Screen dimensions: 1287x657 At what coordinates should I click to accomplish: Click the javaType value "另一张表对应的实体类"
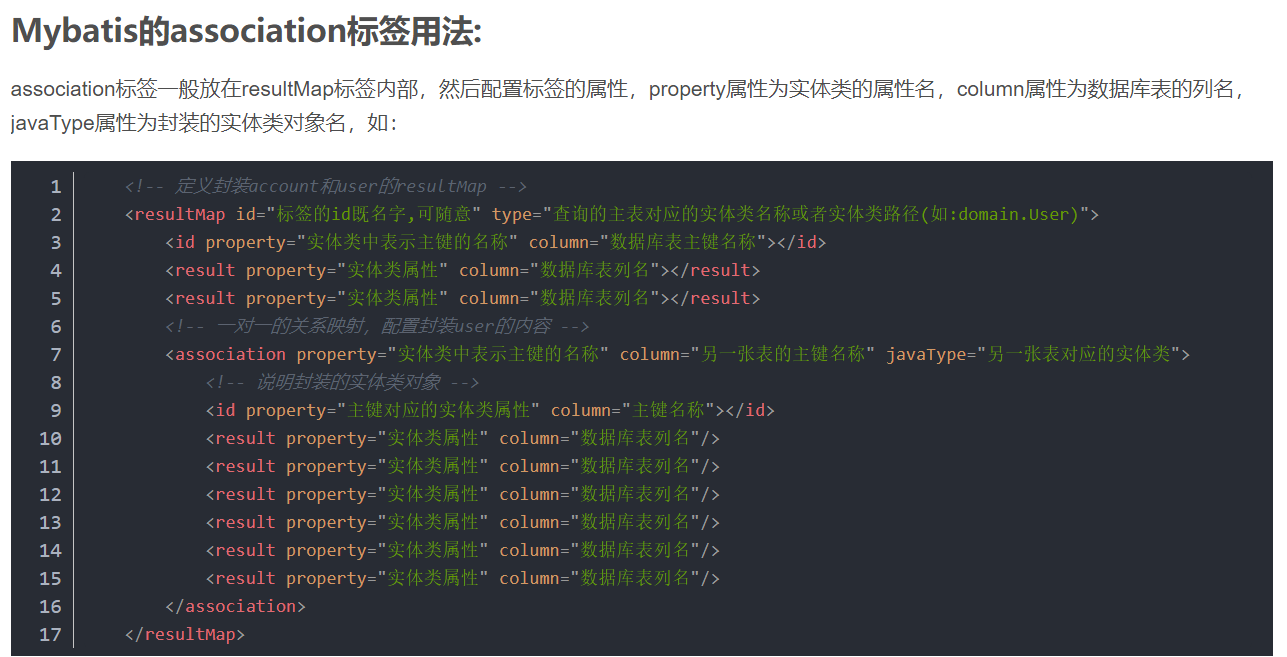(x=1079, y=354)
